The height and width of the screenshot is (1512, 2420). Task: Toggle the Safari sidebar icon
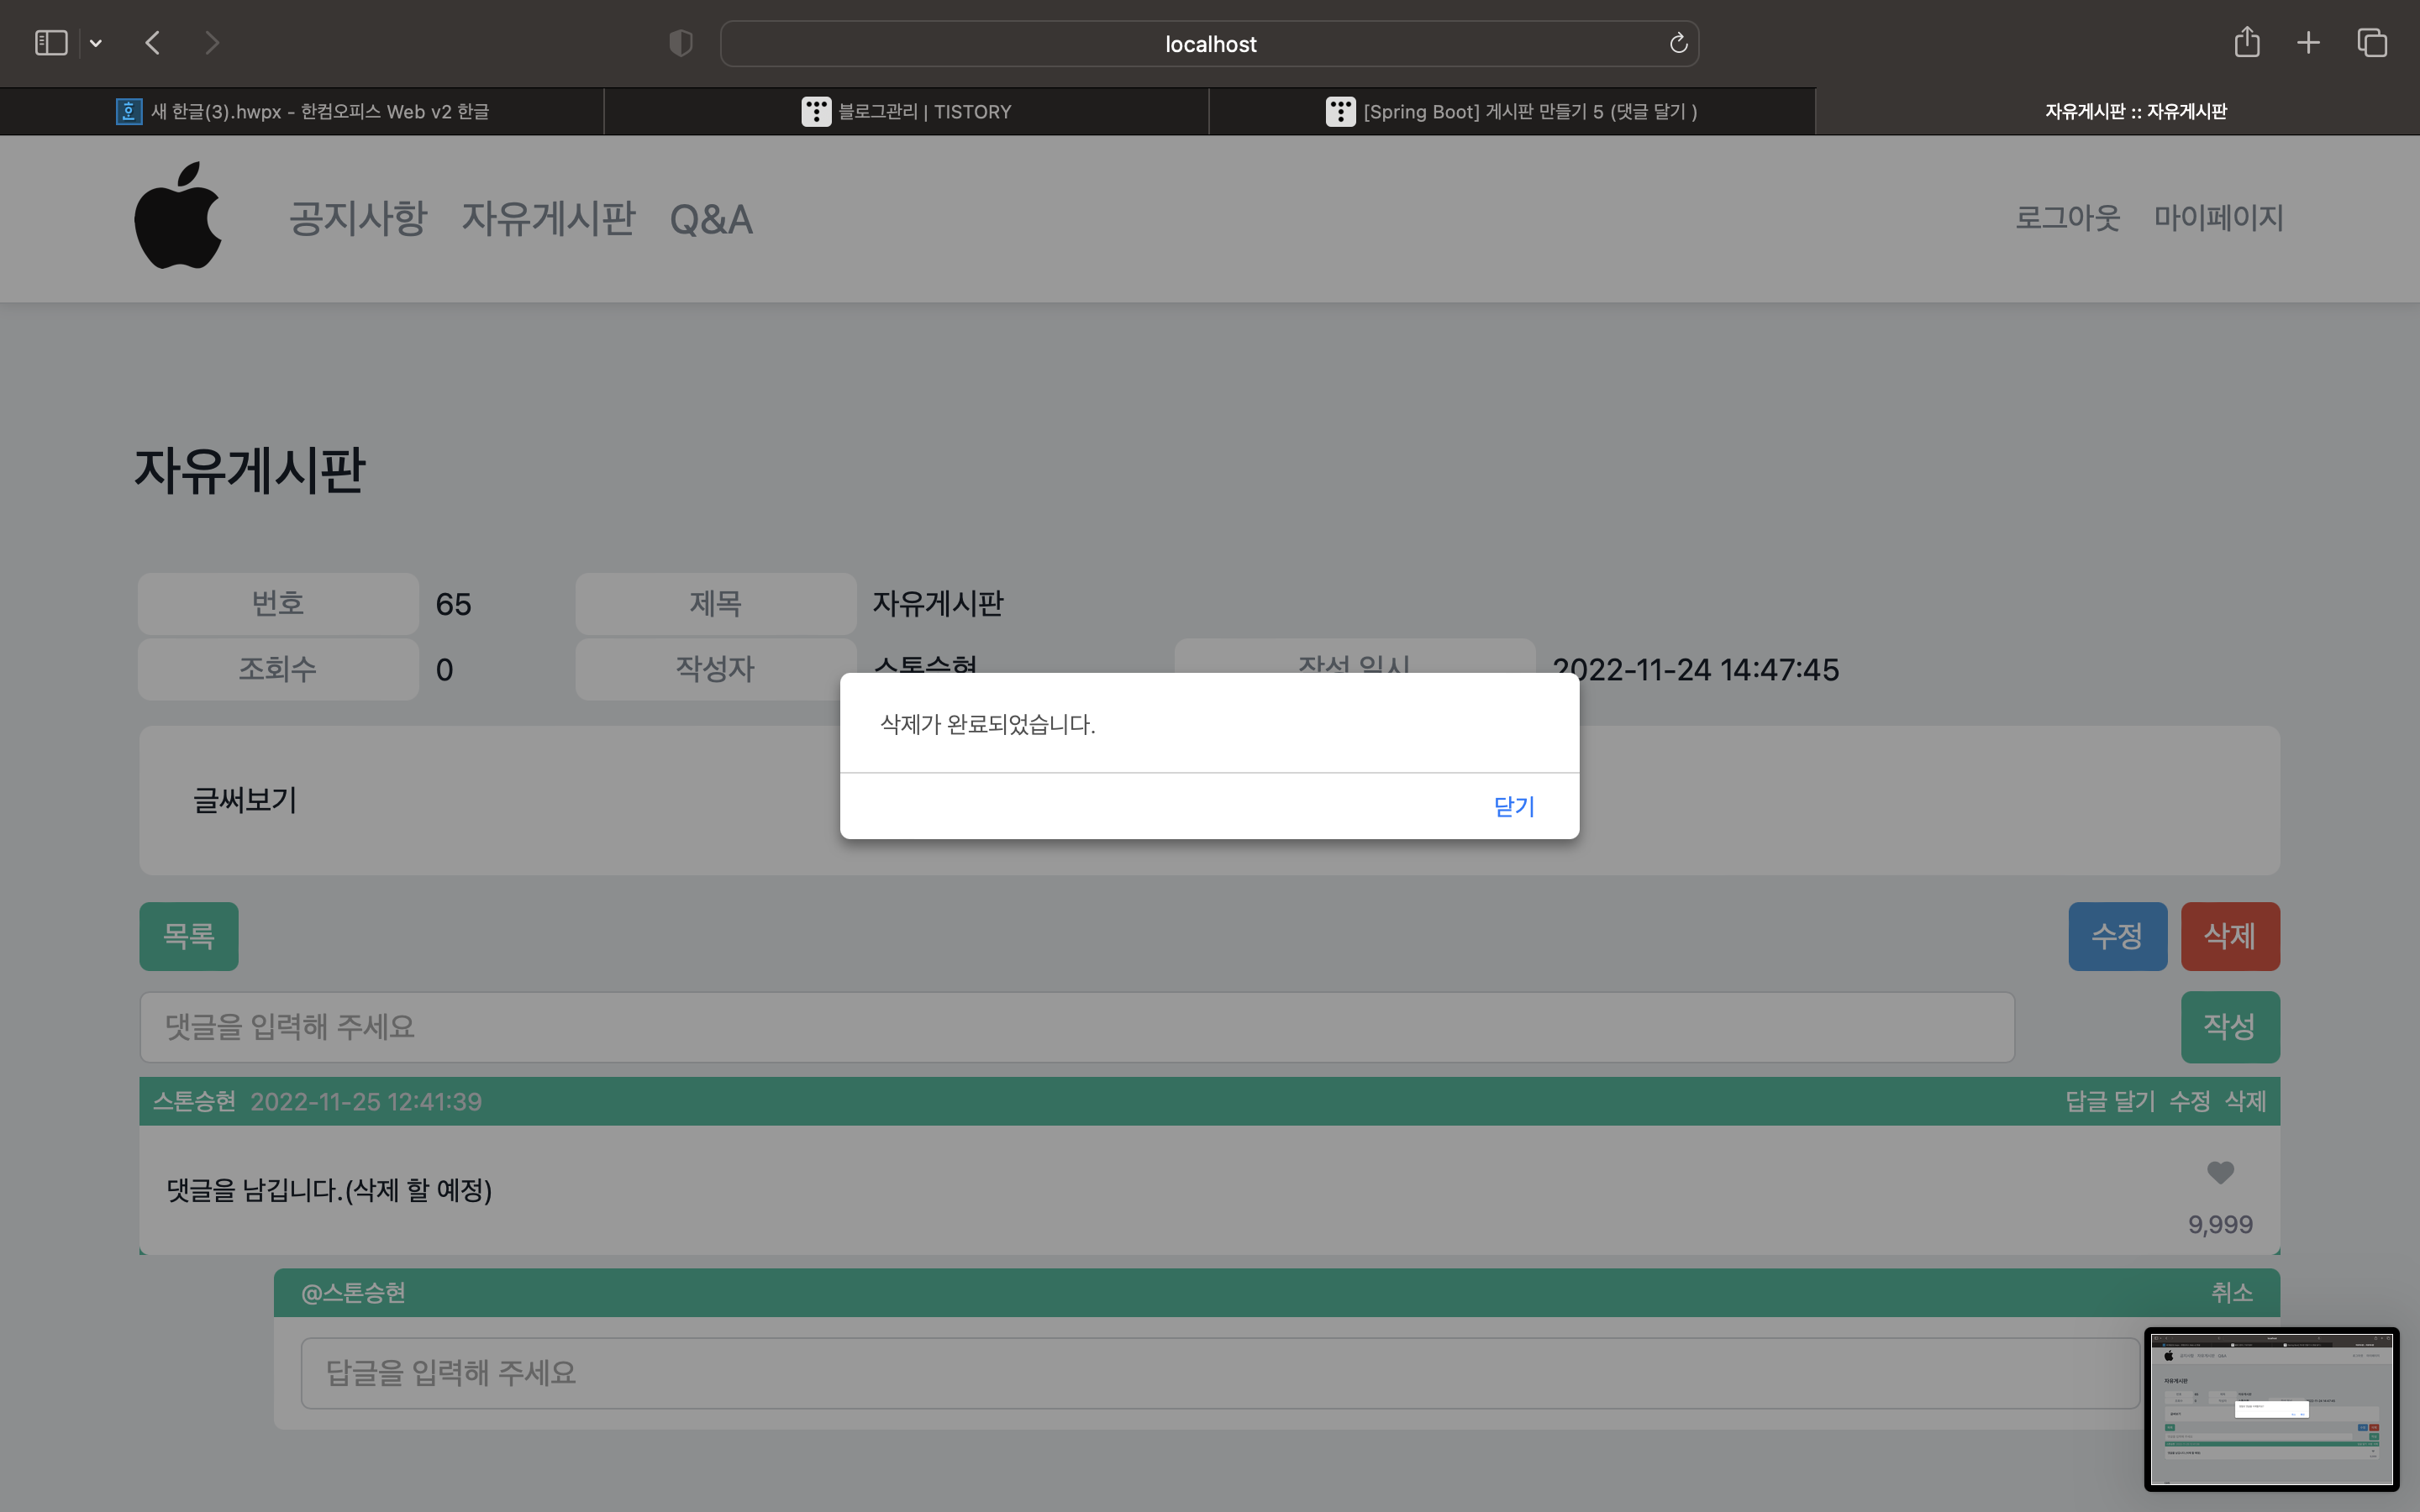click(x=51, y=43)
